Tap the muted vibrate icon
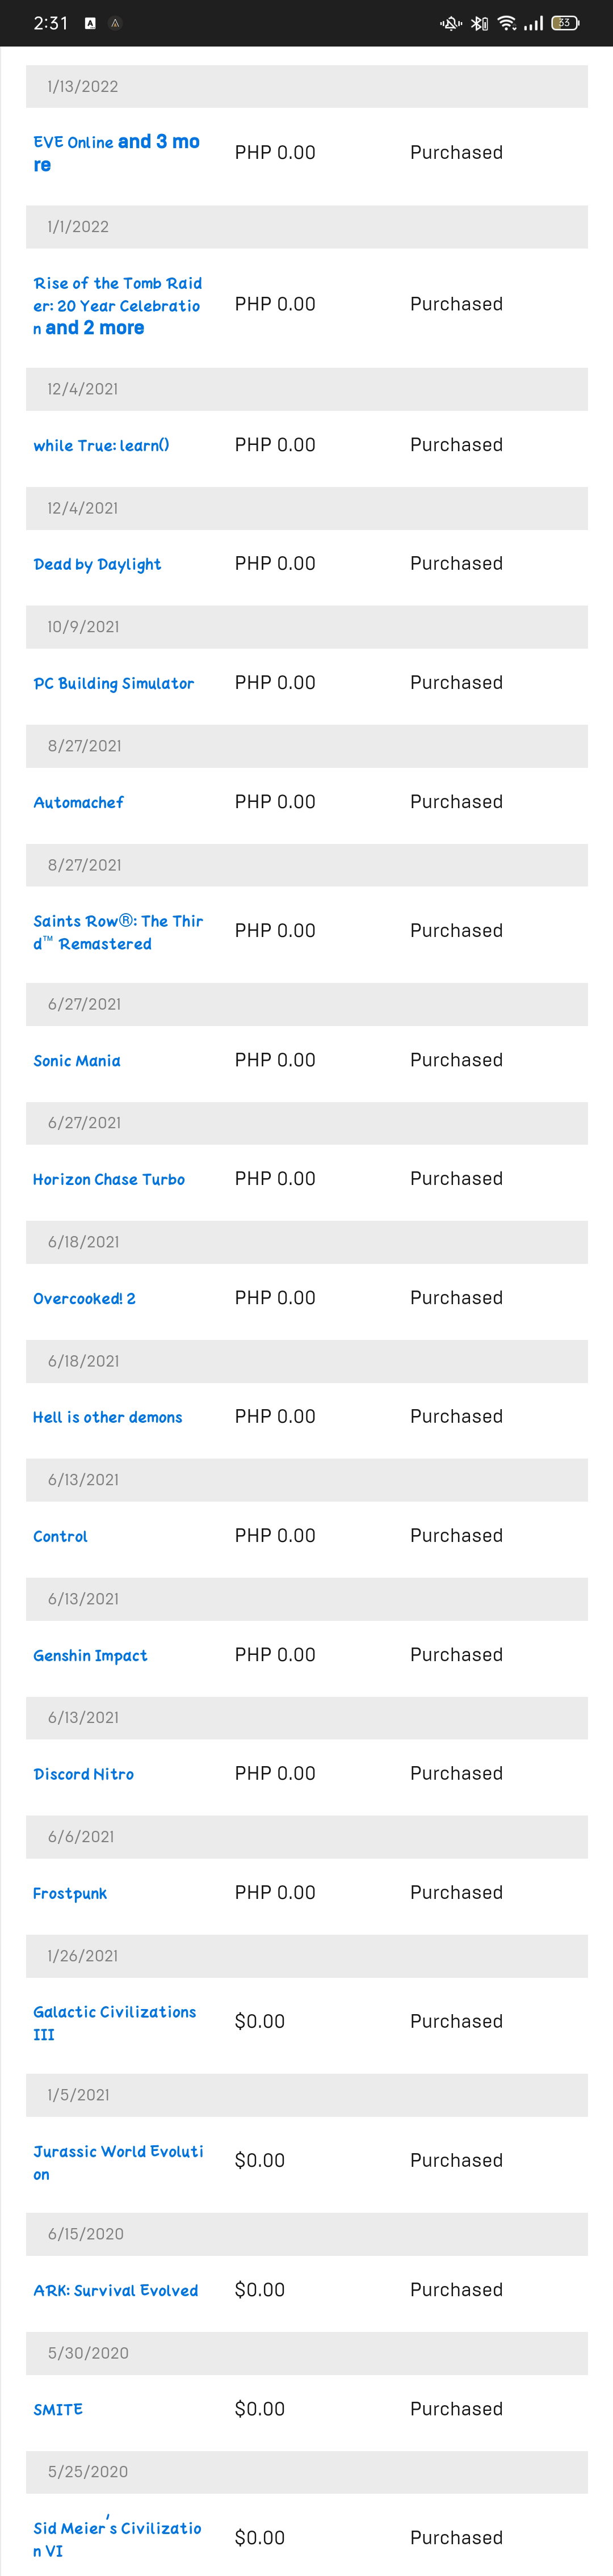613x2576 pixels. (451, 23)
